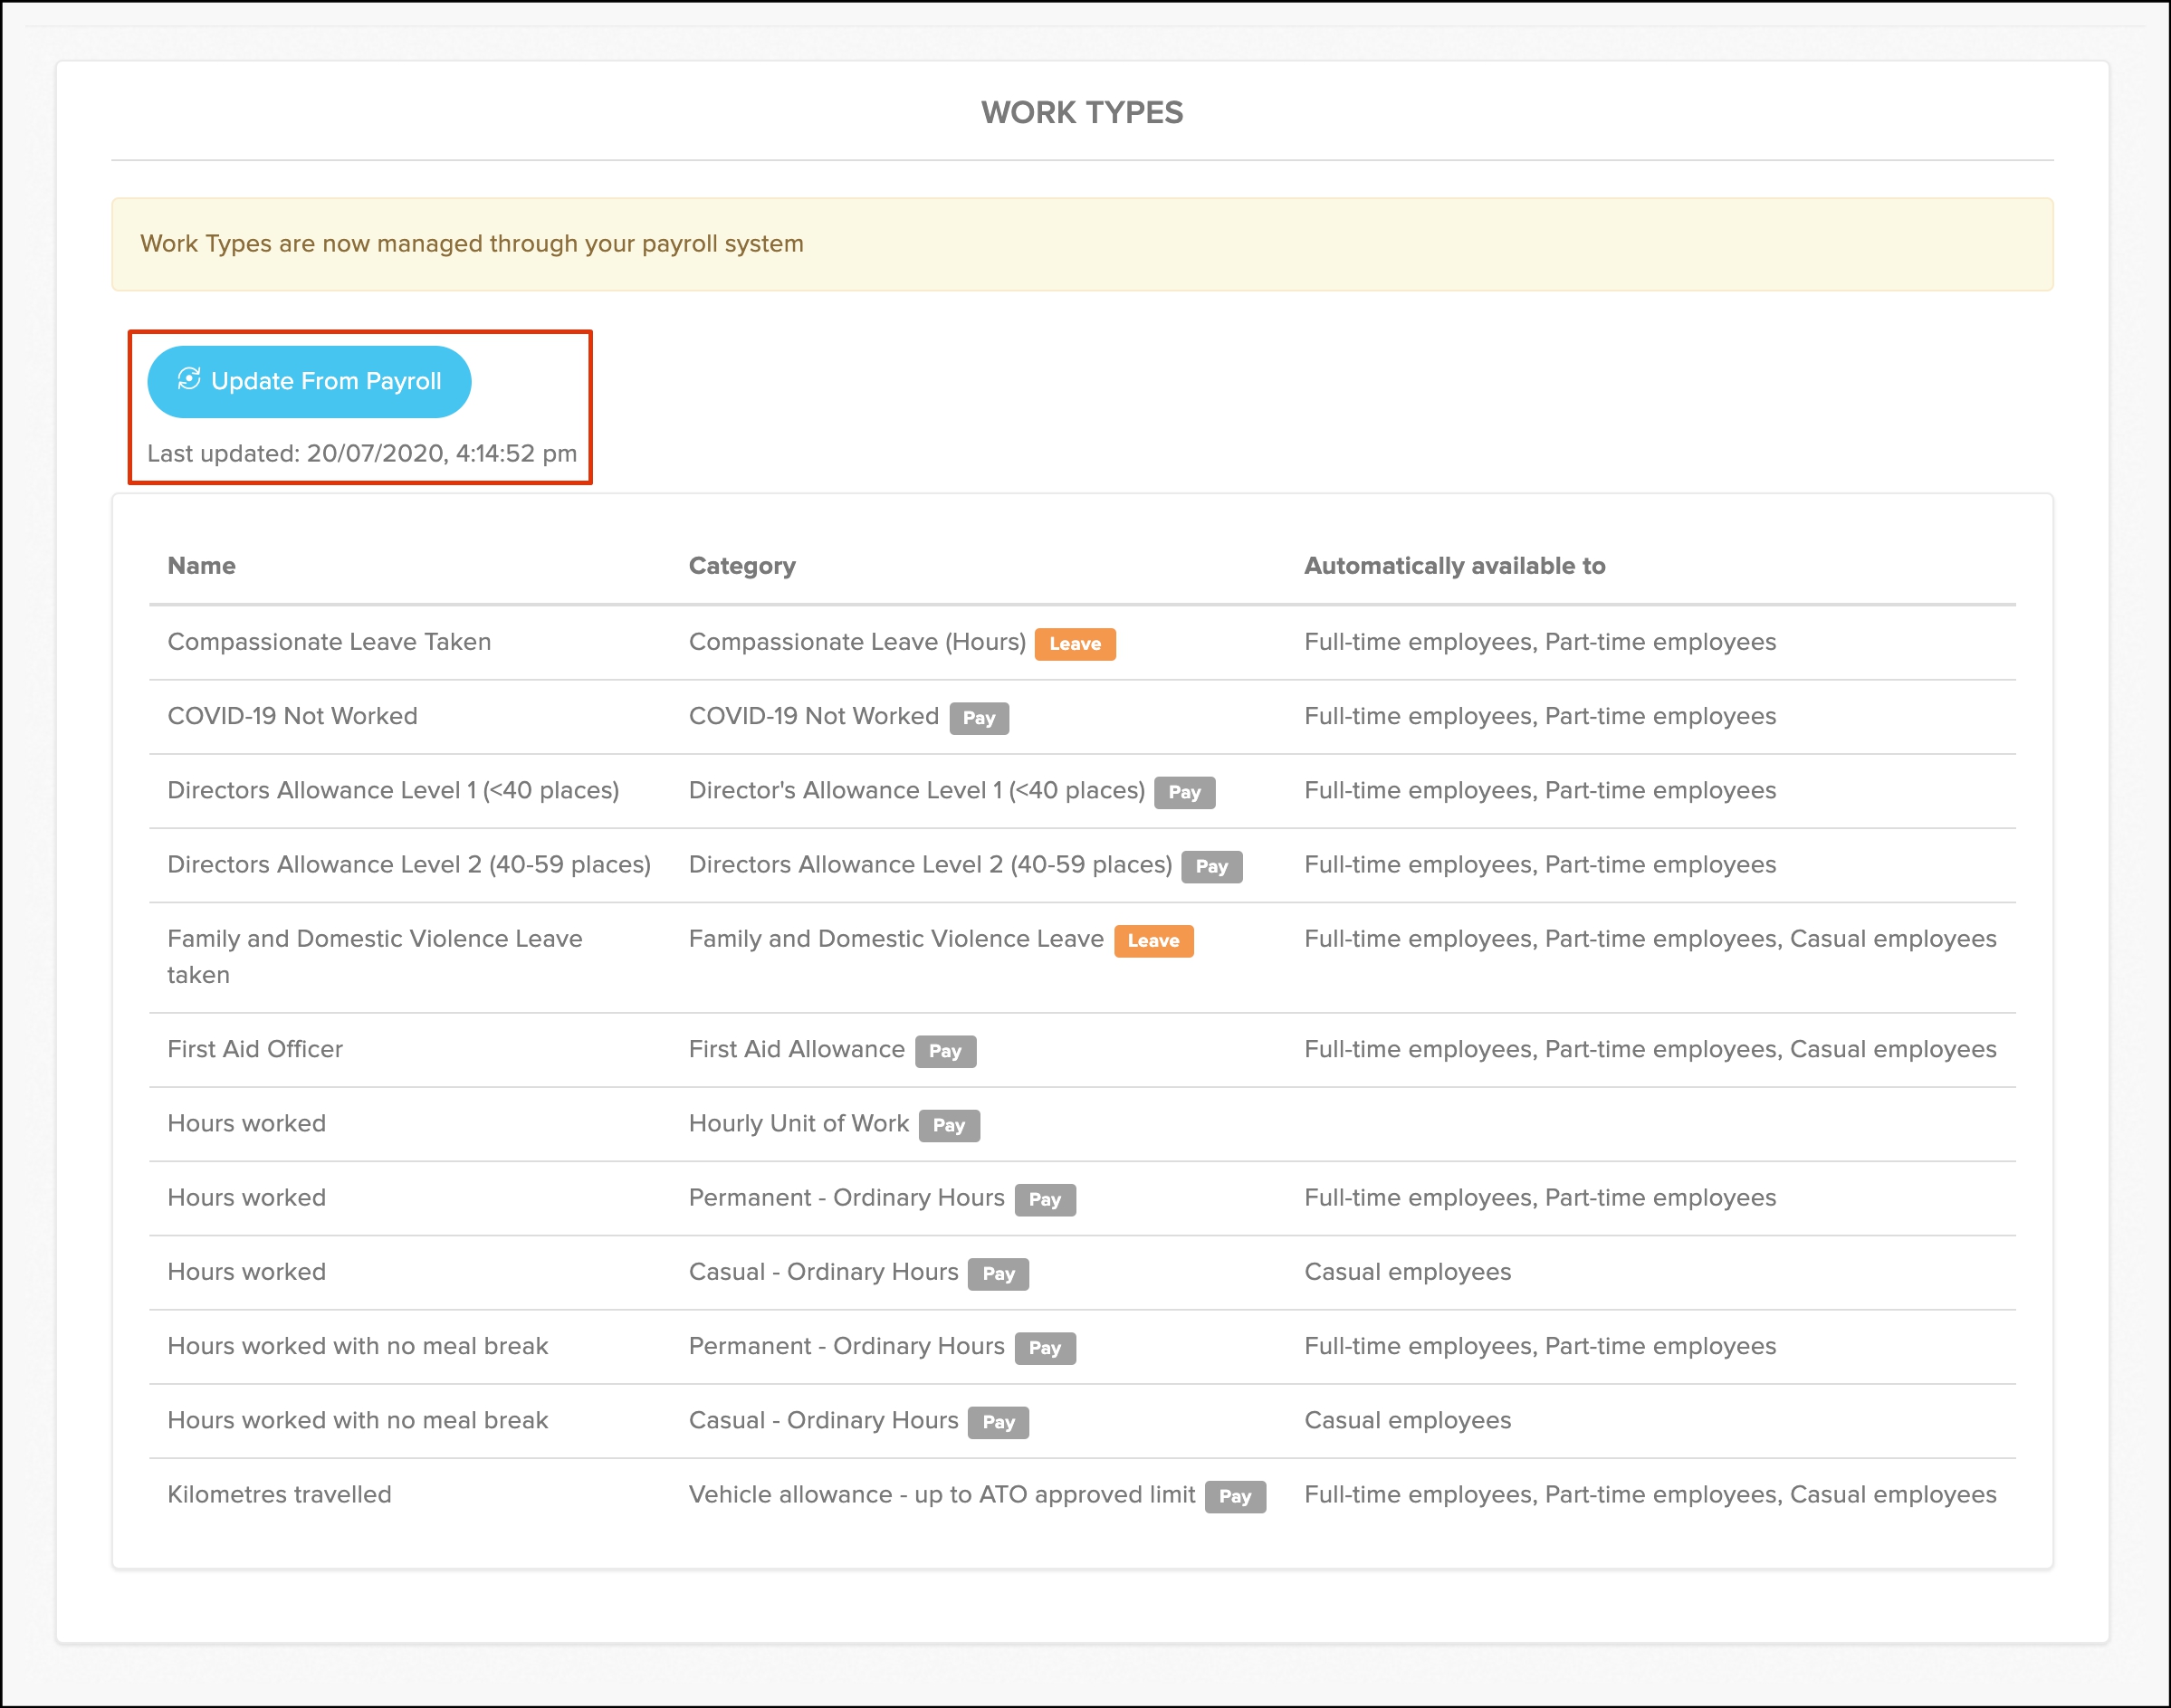The height and width of the screenshot is (1708, 2171).
Task: Select Hours worked row with Casual employees availability
Action: click(247, 1272)
